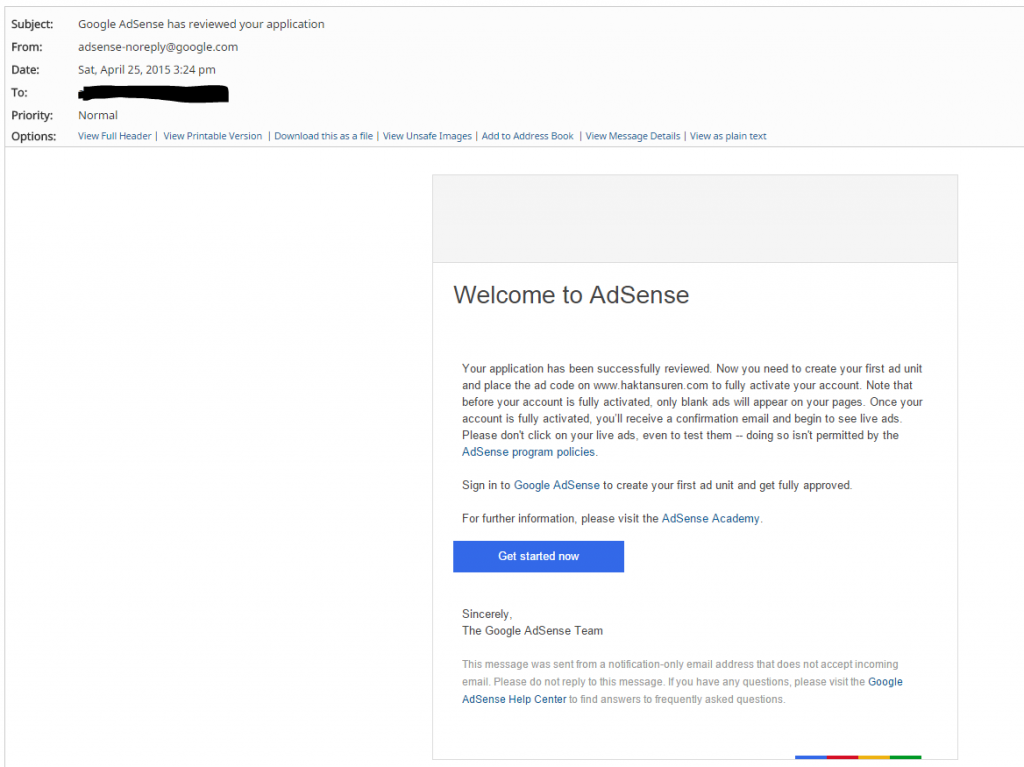Click the Priority: field label
The width and height of the screenshot is (1024, 767).
32,116
